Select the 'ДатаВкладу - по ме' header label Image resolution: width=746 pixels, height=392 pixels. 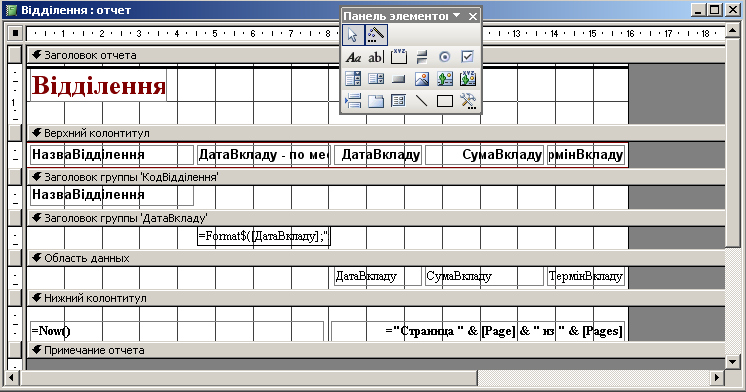tap(264, 155)
